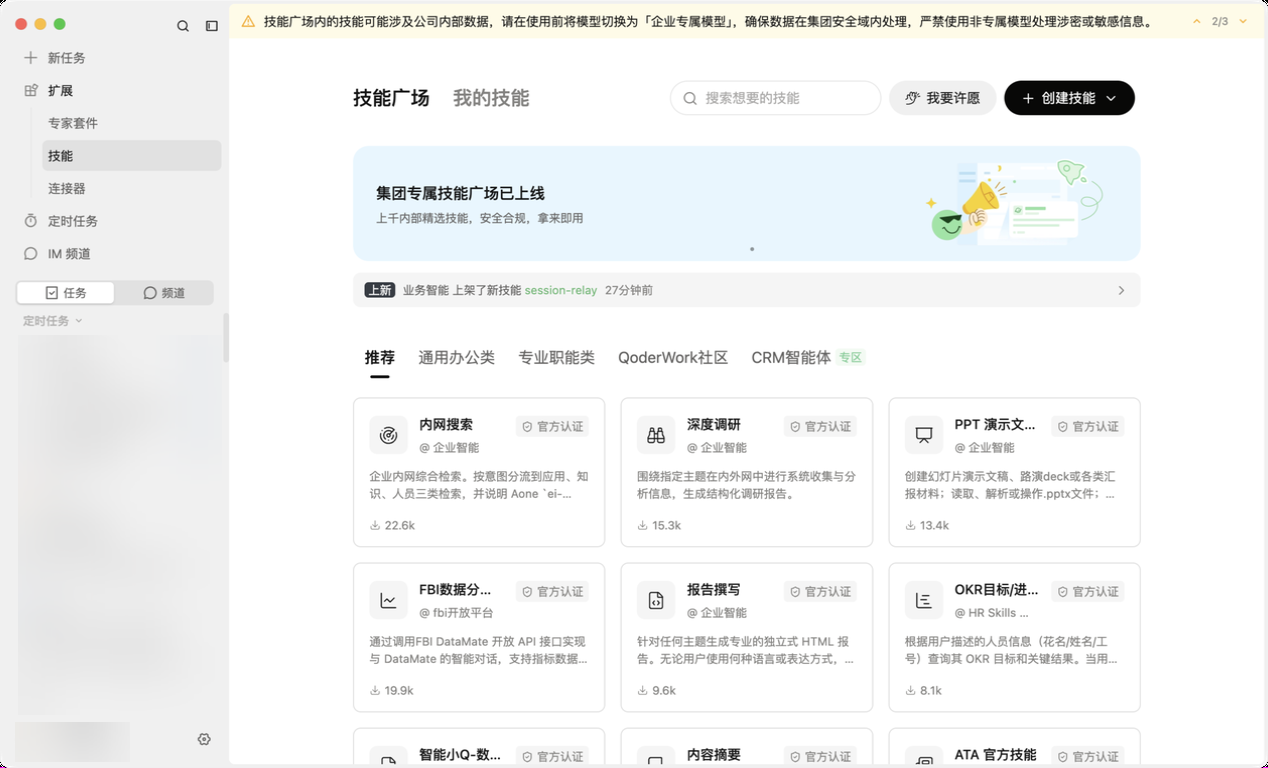
Task: Click the FBI数据分 chart icon
Action: [x=388, y=600]
